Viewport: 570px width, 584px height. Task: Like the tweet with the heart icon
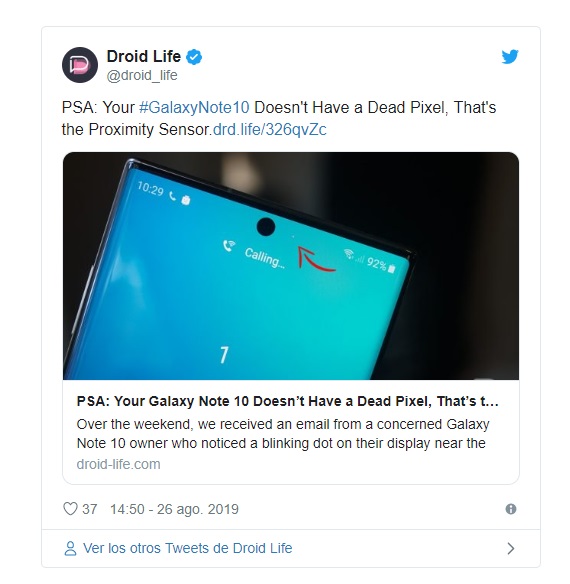coord(70,509)
